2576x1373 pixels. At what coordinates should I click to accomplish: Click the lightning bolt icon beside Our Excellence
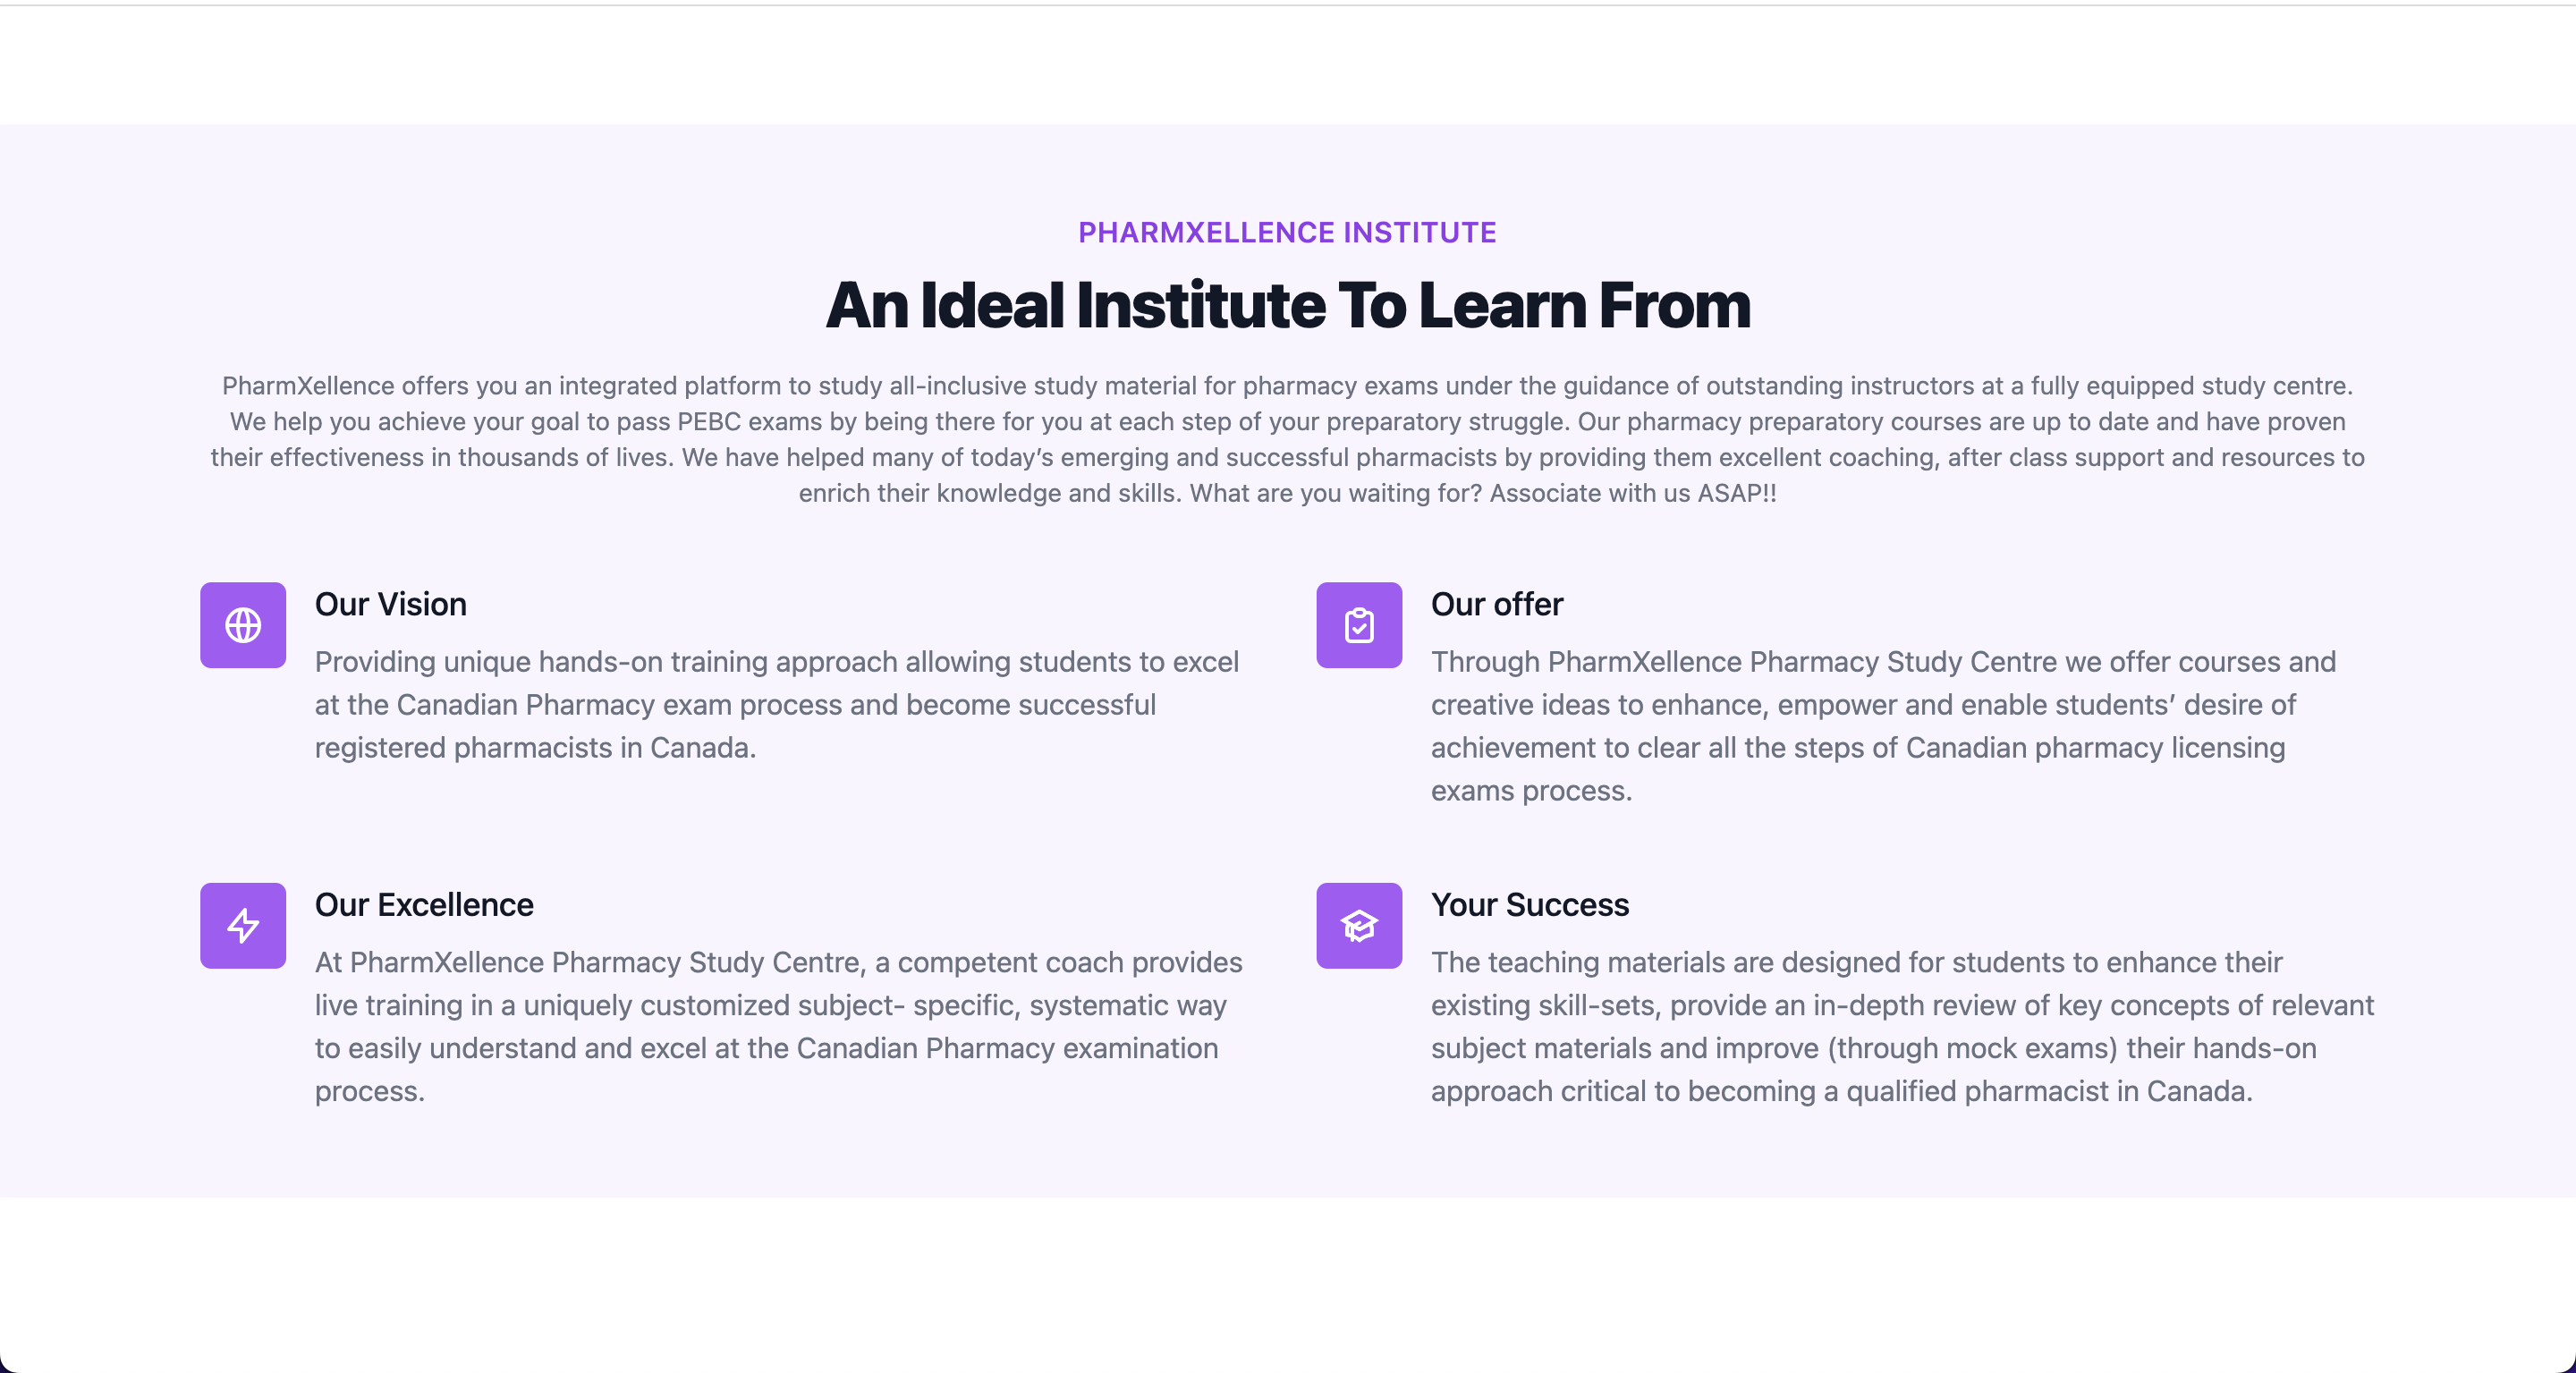(243, 925)
